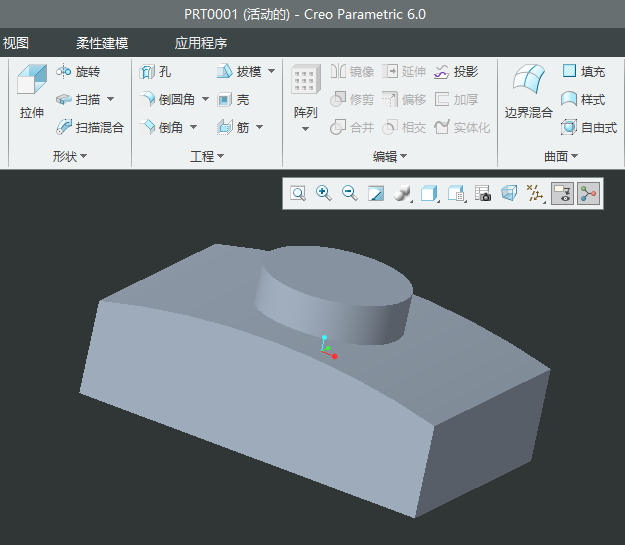
Task: Click the Offset (偏移) tool
Action: click(x=404, y=99)
